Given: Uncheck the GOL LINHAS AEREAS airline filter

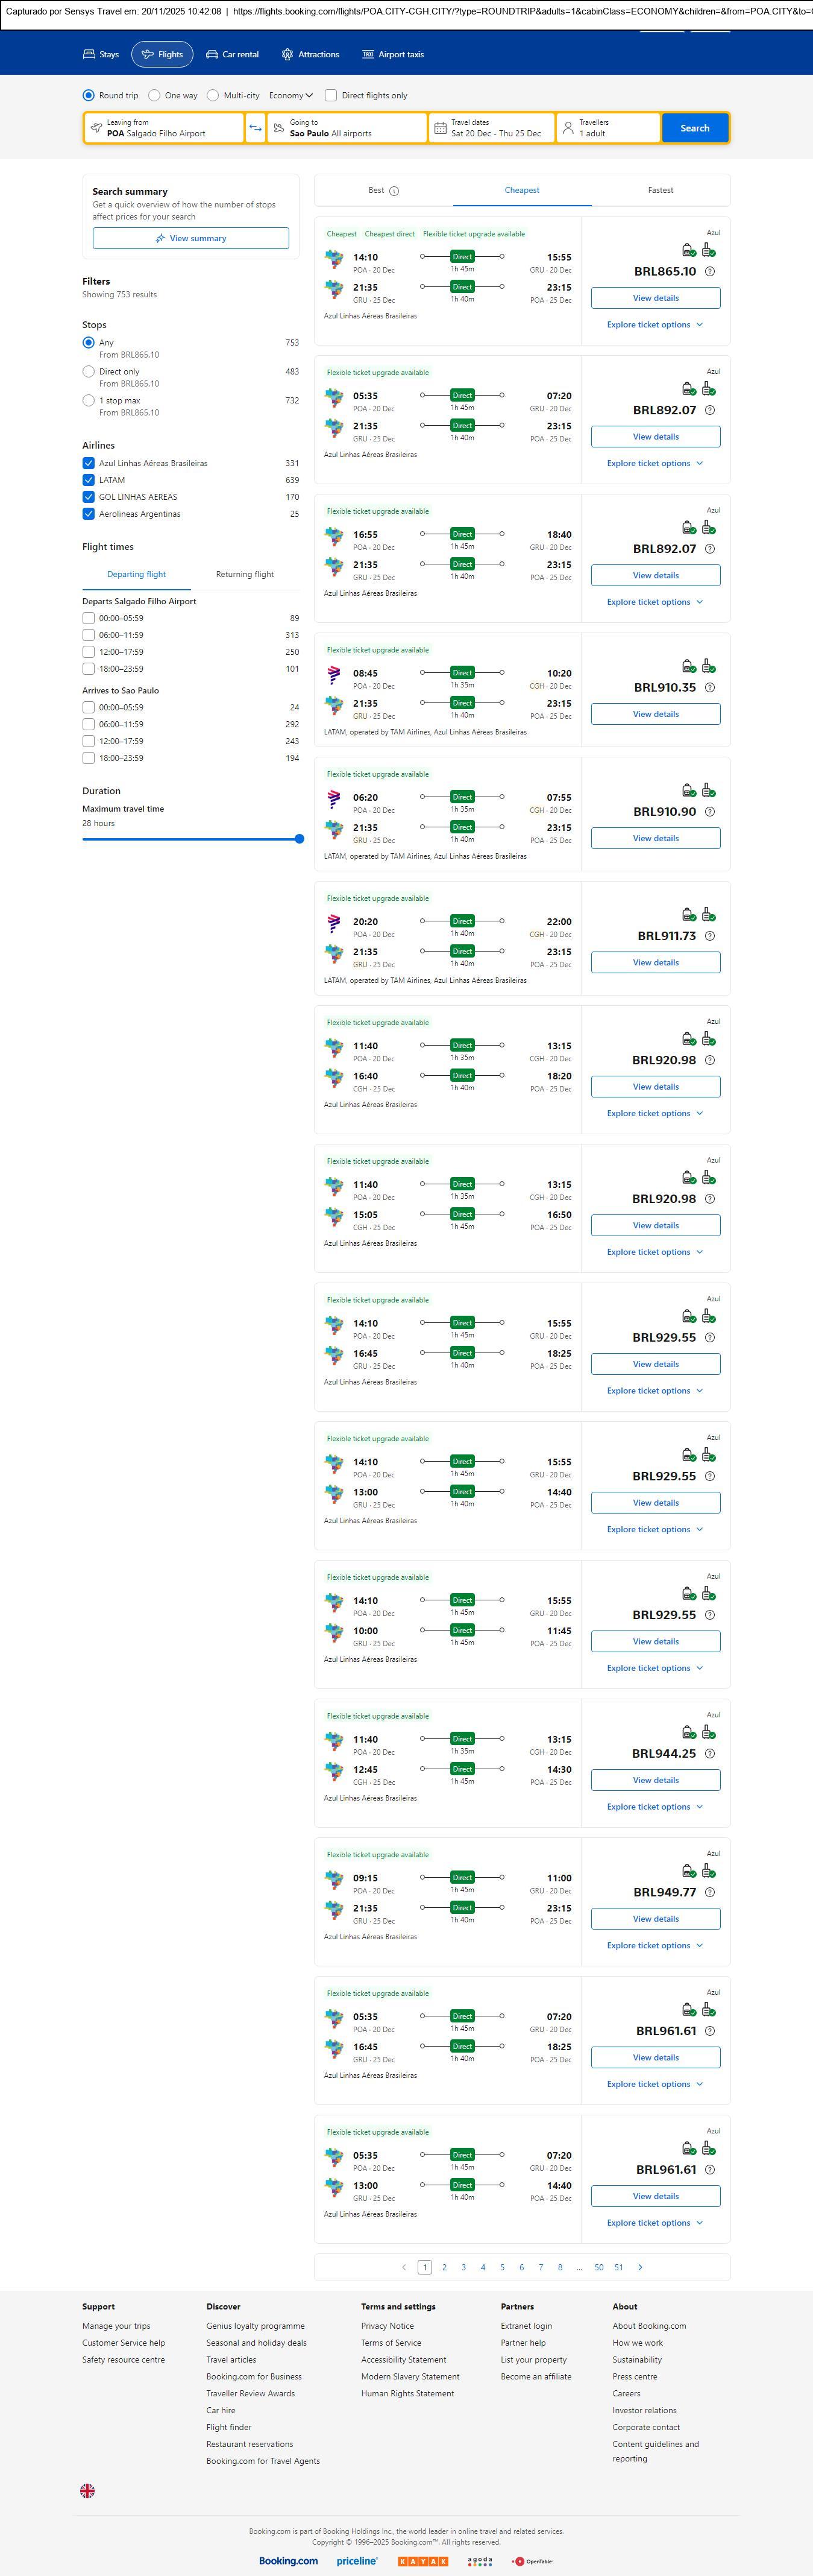Looking at the screenshot, I should tap(89, 497).
